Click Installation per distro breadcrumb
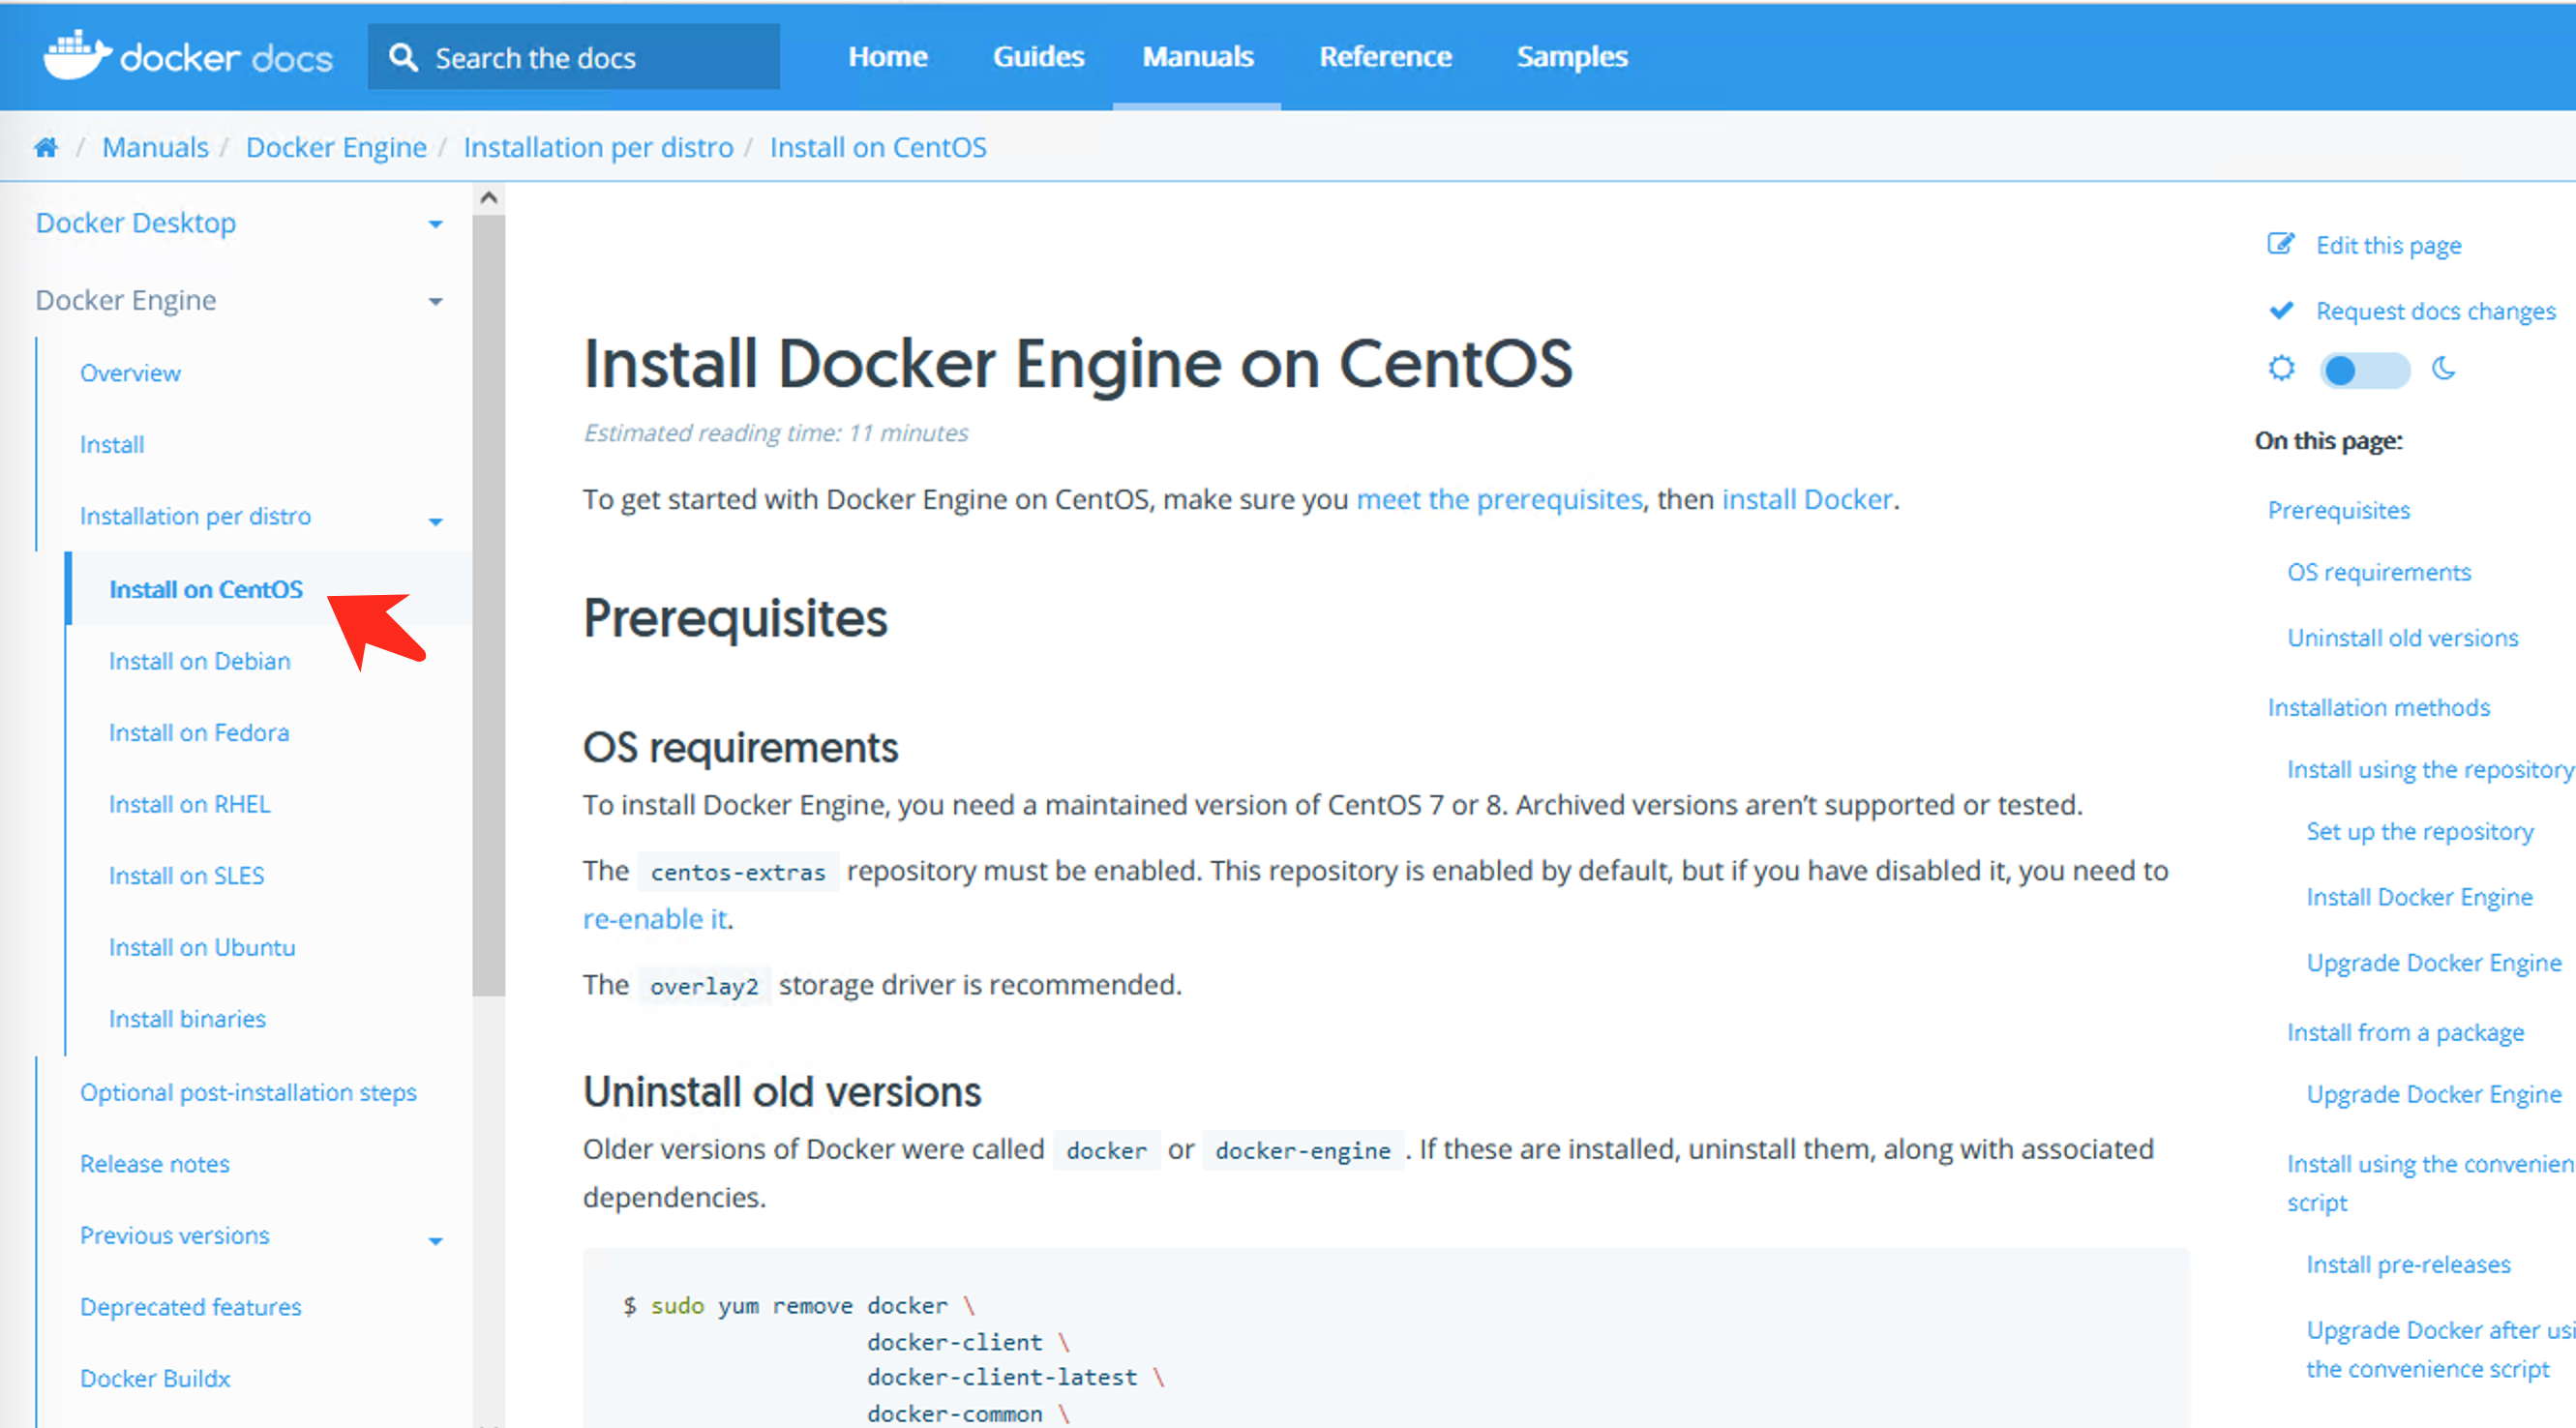Image resolution: width=2576 pixels, height=1428 pixels. point(598,147)
